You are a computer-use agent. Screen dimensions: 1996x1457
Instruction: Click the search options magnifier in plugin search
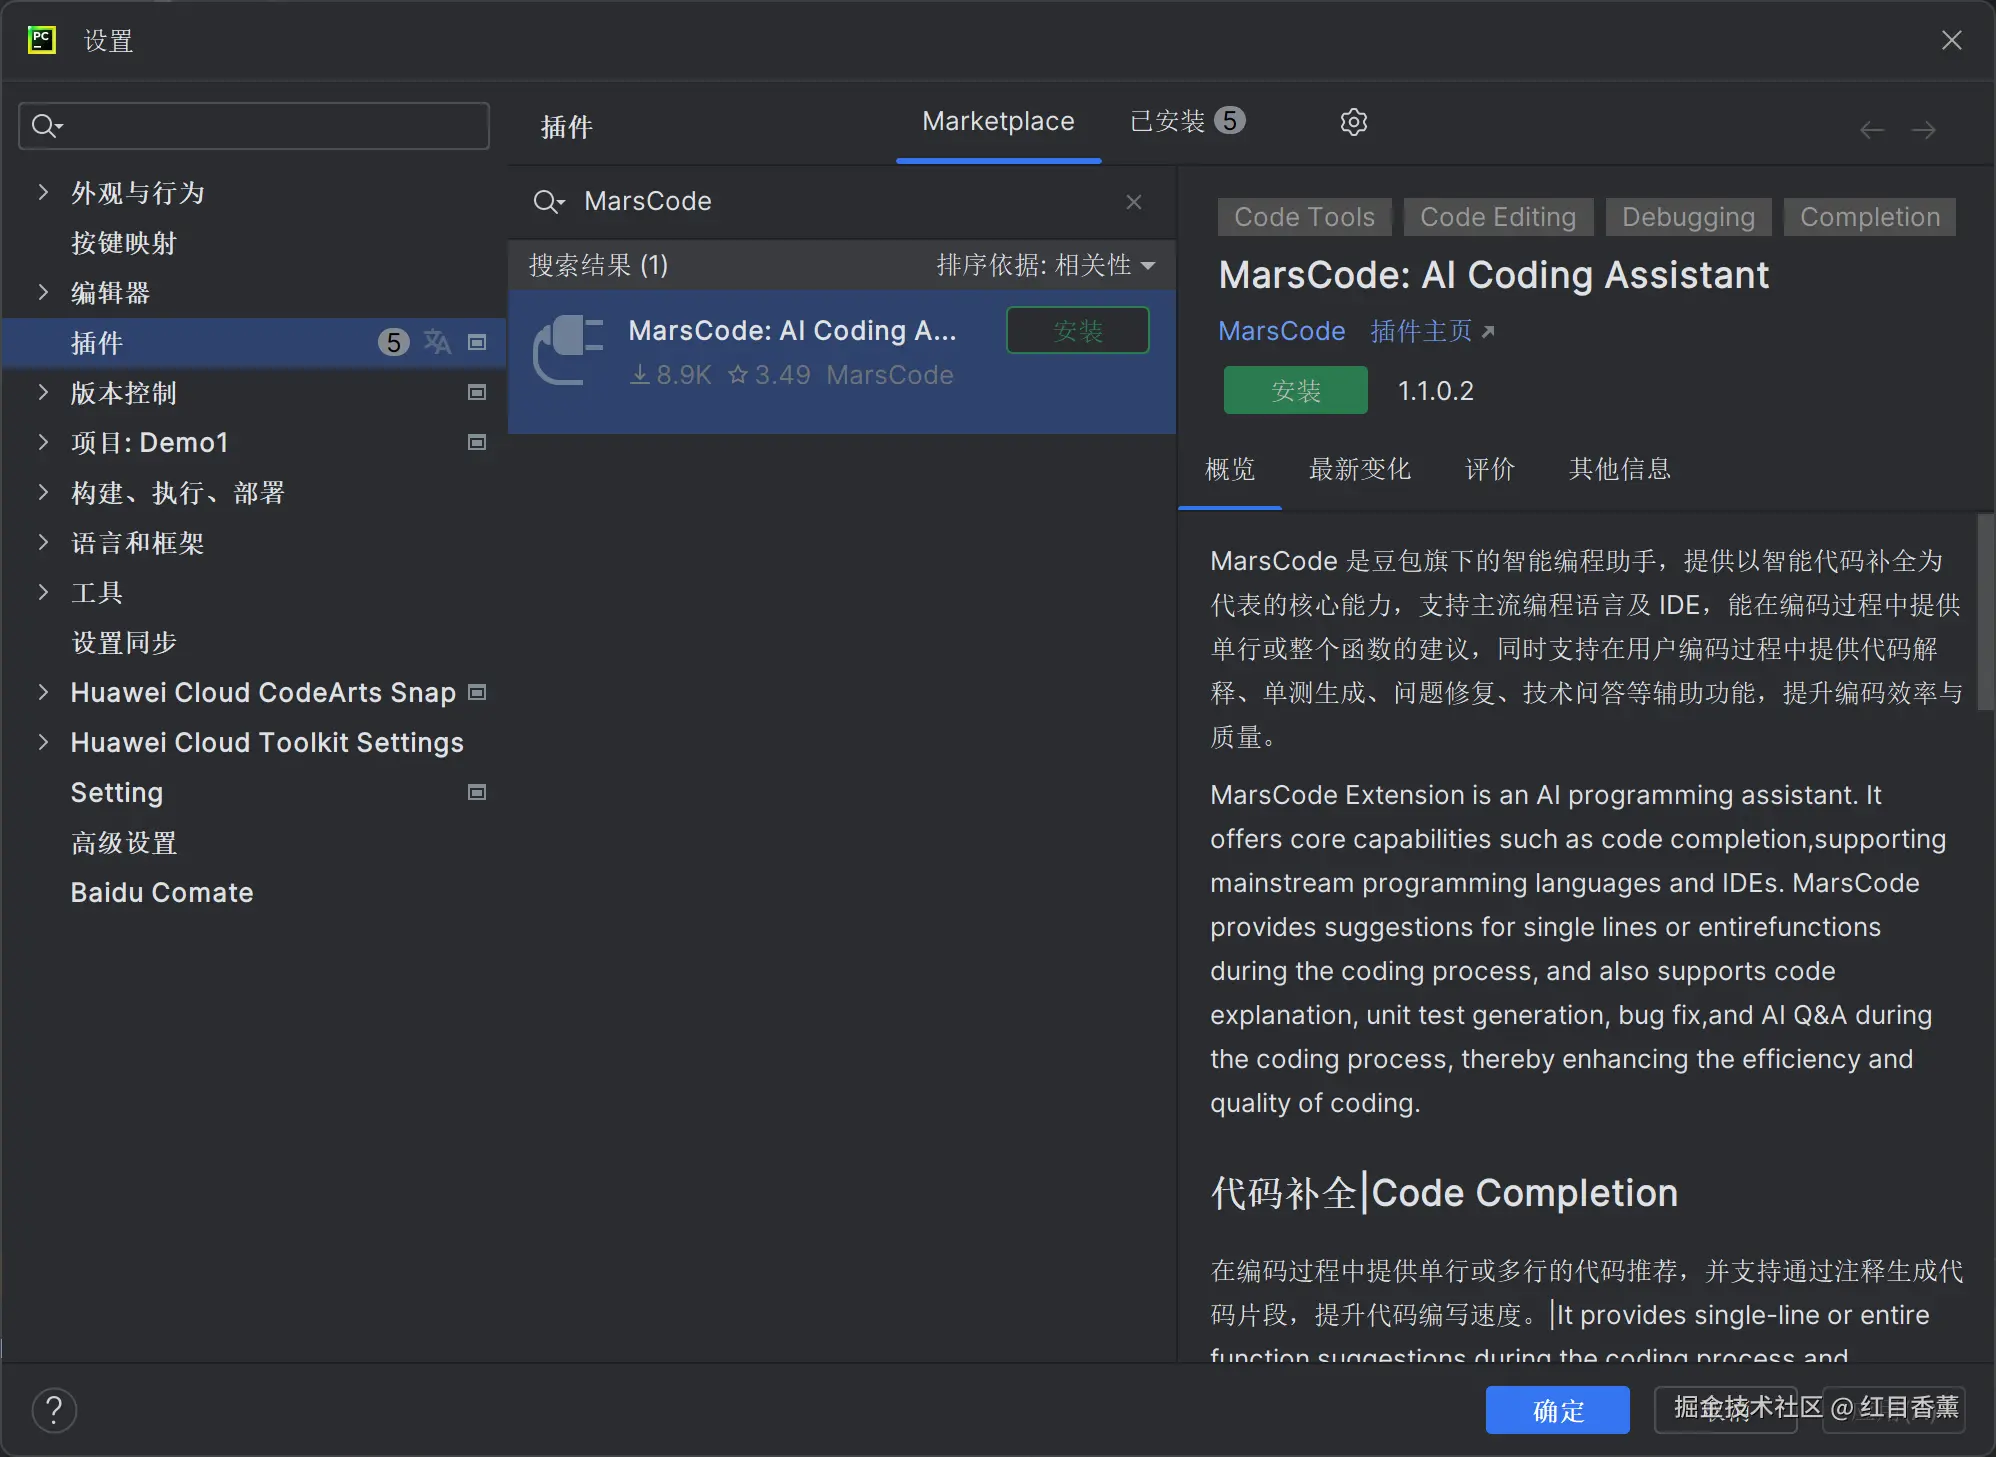(x=548, y=202)
